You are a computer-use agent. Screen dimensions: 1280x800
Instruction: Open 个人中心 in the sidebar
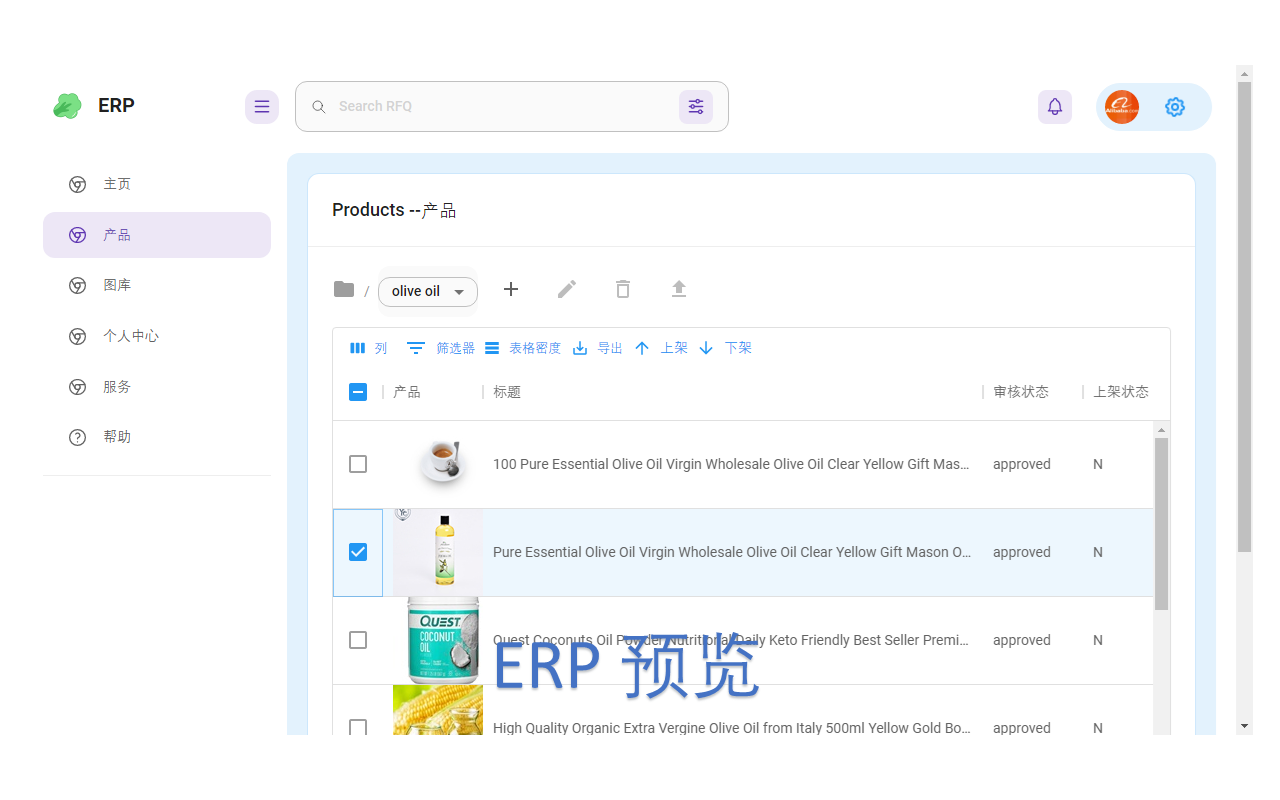tap(157, 336)
